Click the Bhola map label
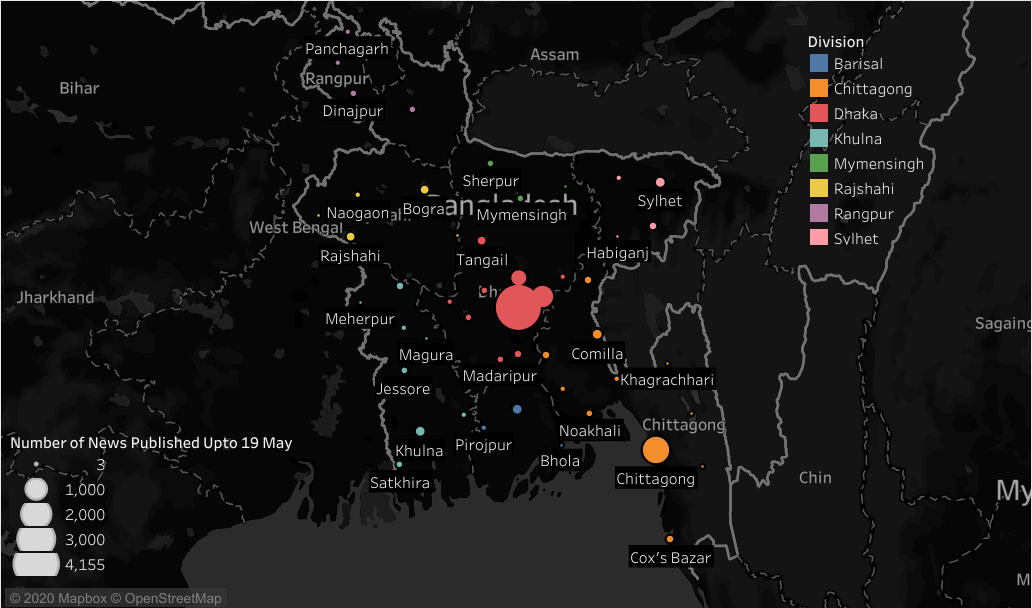 (560, 461)
